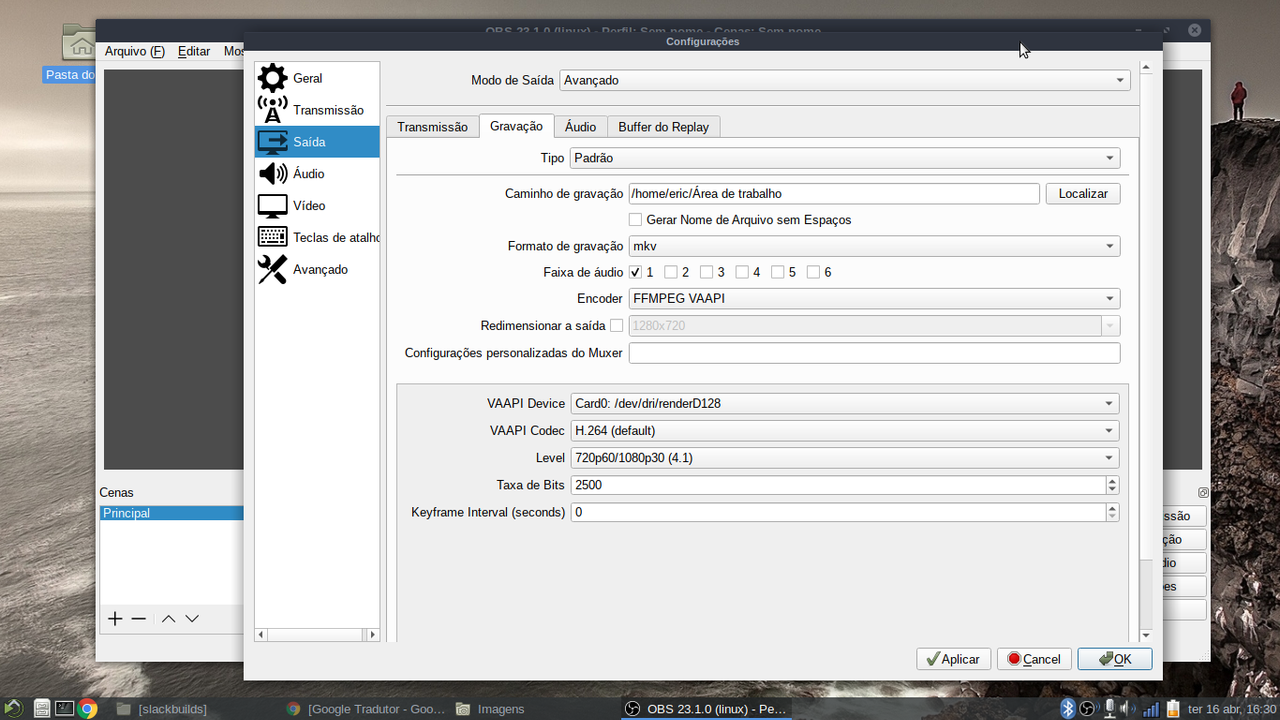
Task: Increase Taxa de Bits with up arrow
Action: (x=1112, y=480)
